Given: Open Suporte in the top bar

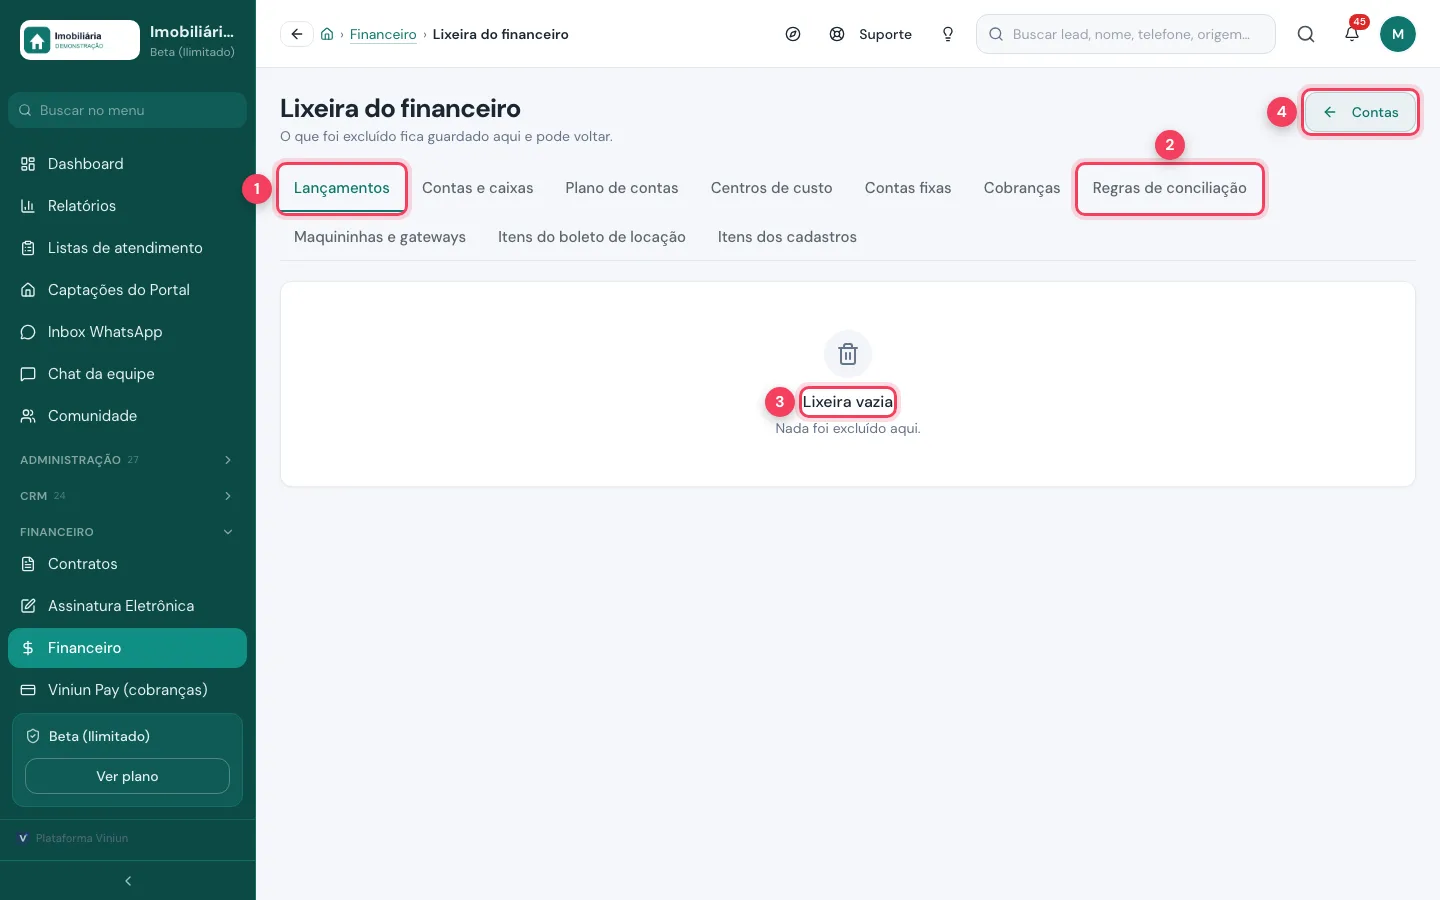Looking at the screenshot, I should tap(871, 34).
